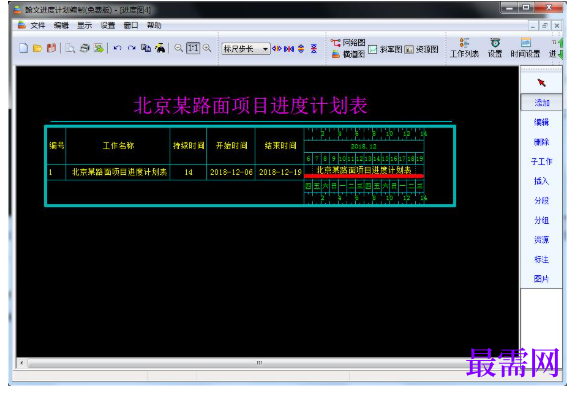Screen dimensions: 578x394
Task: Switch to 横道图 Gantt view
Action: pyautogui.click(x=348, y=54)
